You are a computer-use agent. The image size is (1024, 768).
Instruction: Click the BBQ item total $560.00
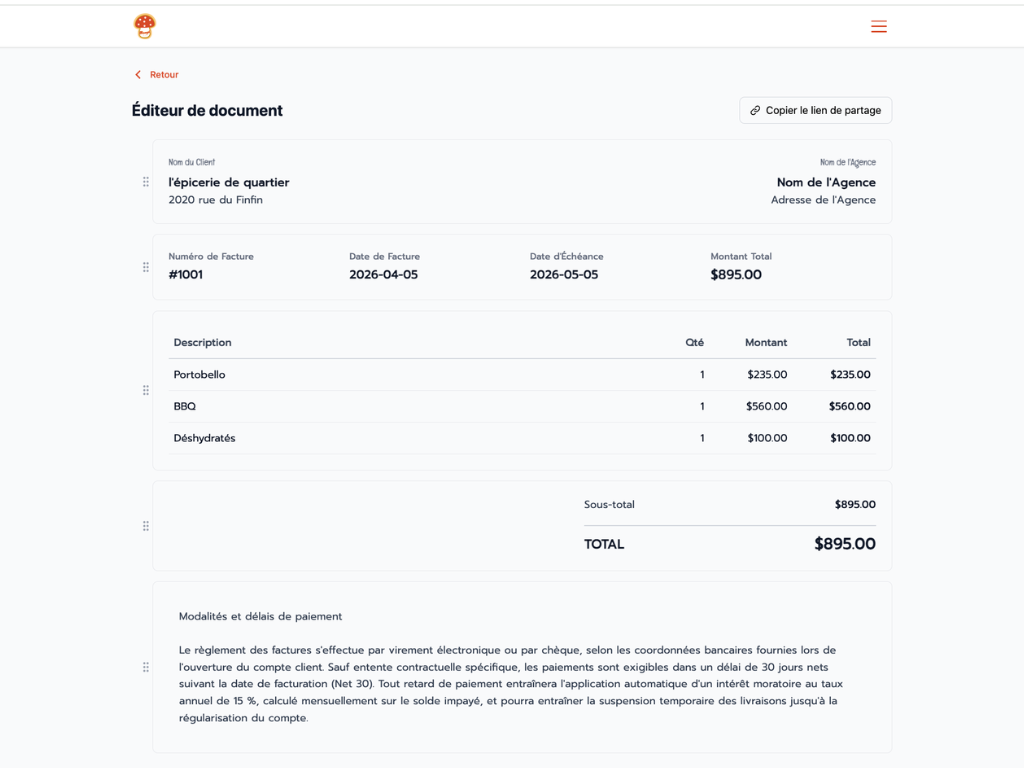[x=852, y=406]
